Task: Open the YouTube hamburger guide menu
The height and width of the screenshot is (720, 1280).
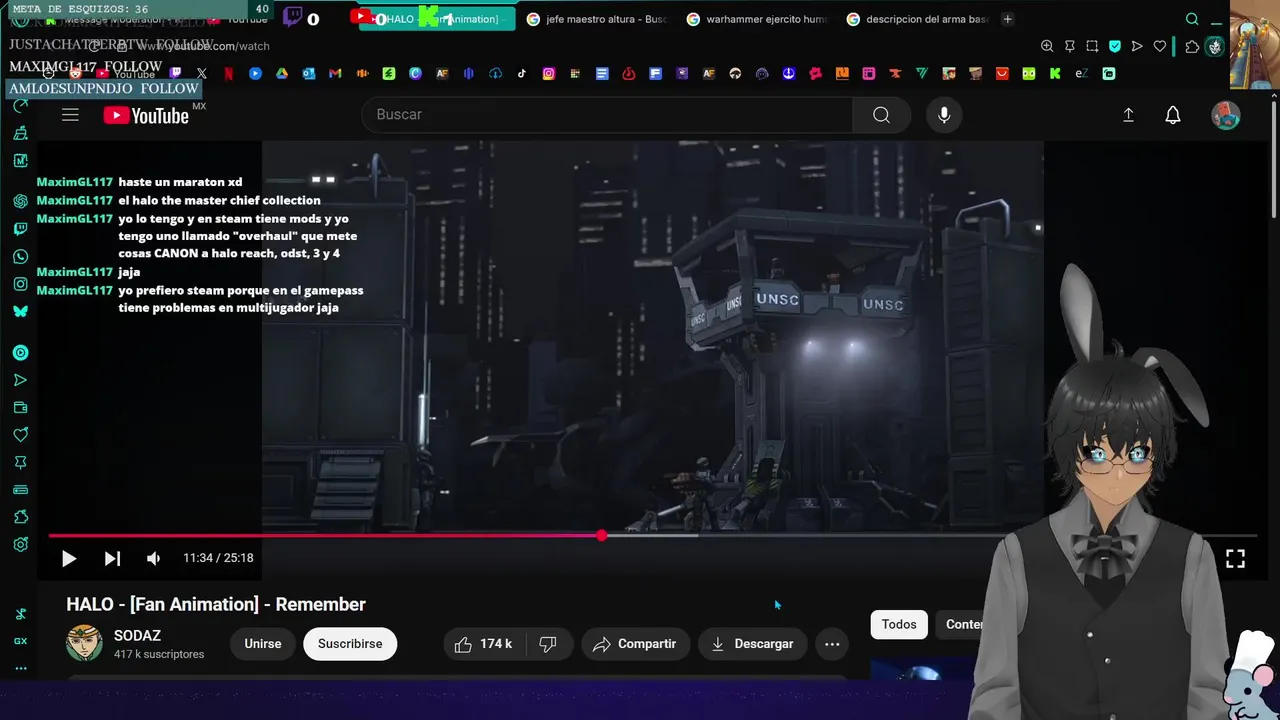Action: [70, 115]
